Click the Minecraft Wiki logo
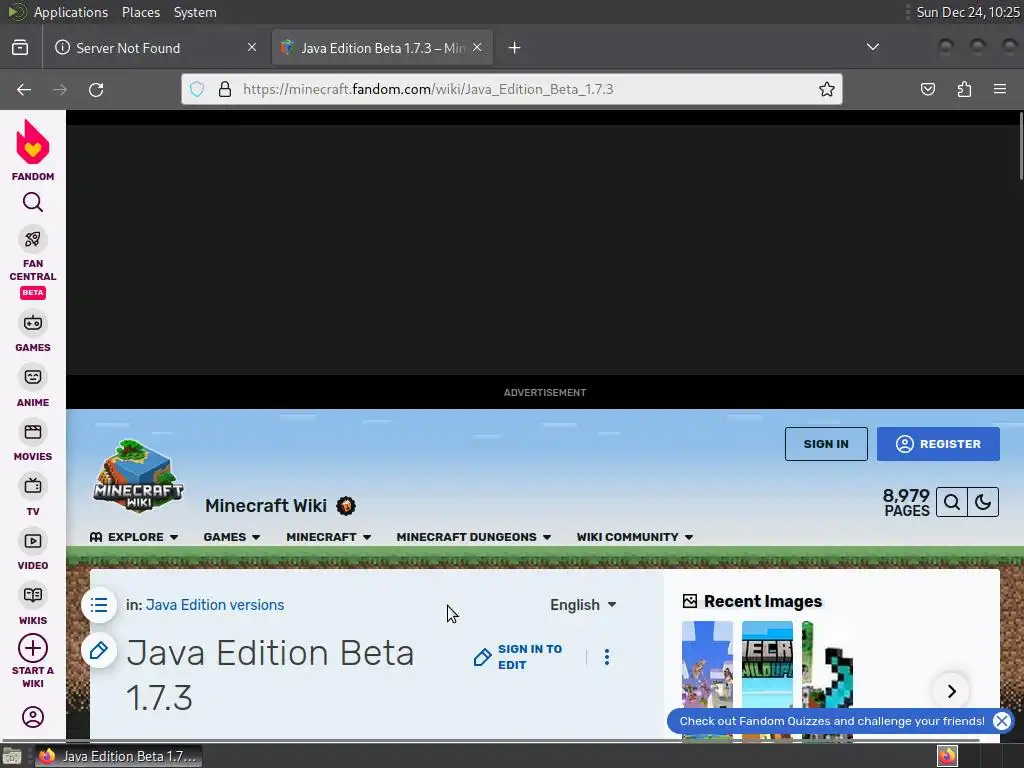Image resolution: width=1024 pixels, height=768 pixels. (x=138, y=476)
